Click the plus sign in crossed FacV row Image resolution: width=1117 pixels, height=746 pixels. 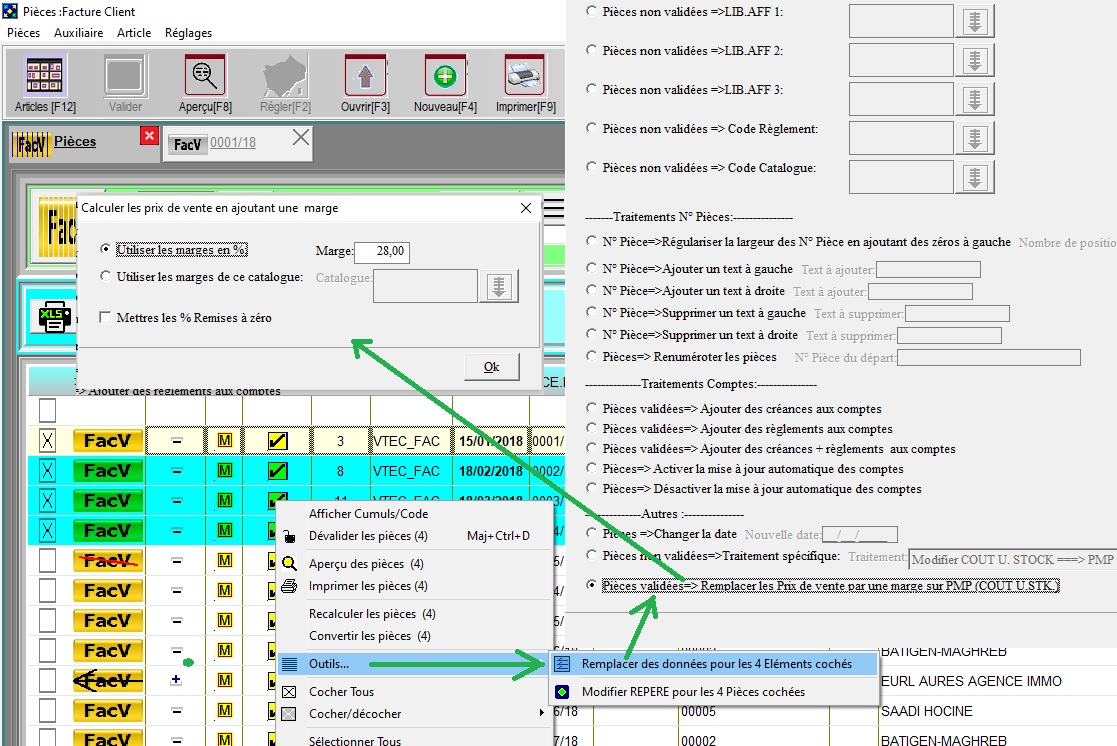(176, 680)
